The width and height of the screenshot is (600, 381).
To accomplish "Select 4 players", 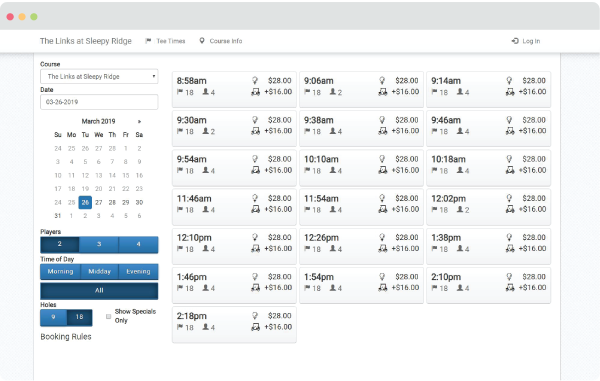I will 139,244.
